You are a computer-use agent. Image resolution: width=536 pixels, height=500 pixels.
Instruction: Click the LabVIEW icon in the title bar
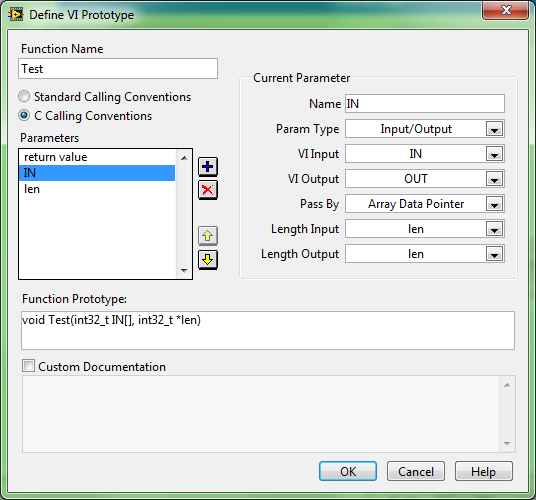pos(15,15)
